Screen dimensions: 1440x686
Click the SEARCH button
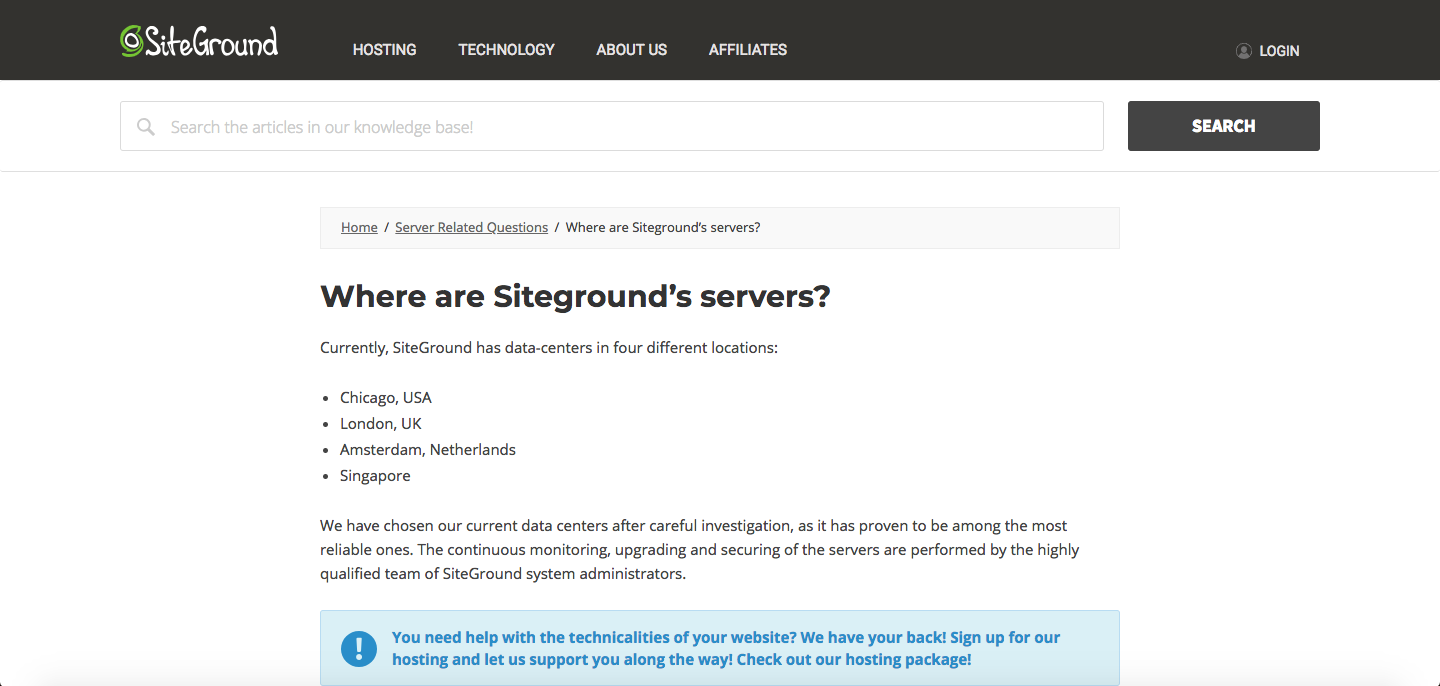1223,126
